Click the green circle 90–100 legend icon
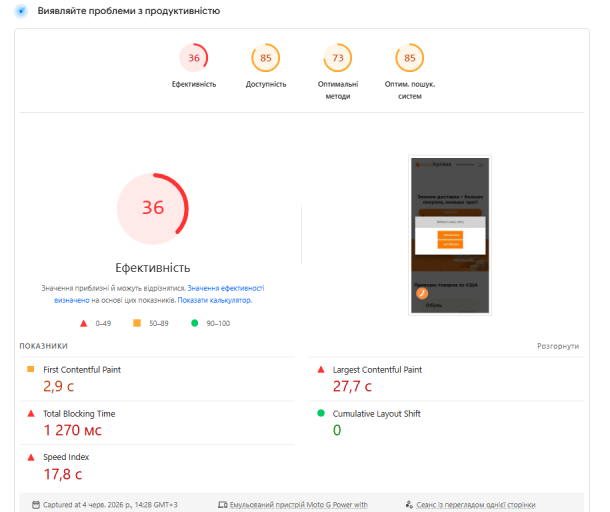Image resolution: width=610 pixels, height=512 pixels. 195,323
